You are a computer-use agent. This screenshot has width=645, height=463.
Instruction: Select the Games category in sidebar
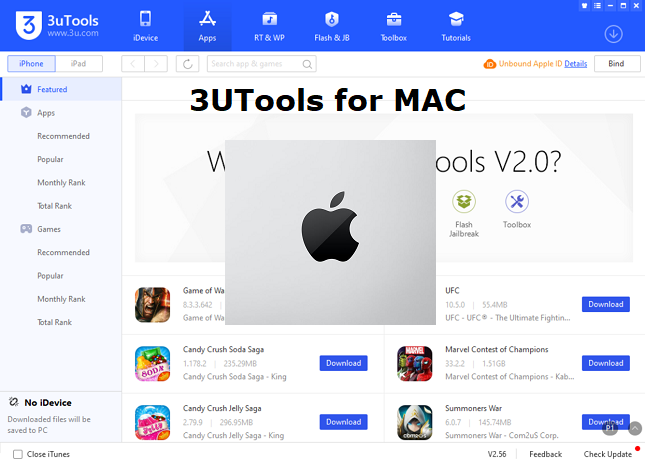(62, 229)
